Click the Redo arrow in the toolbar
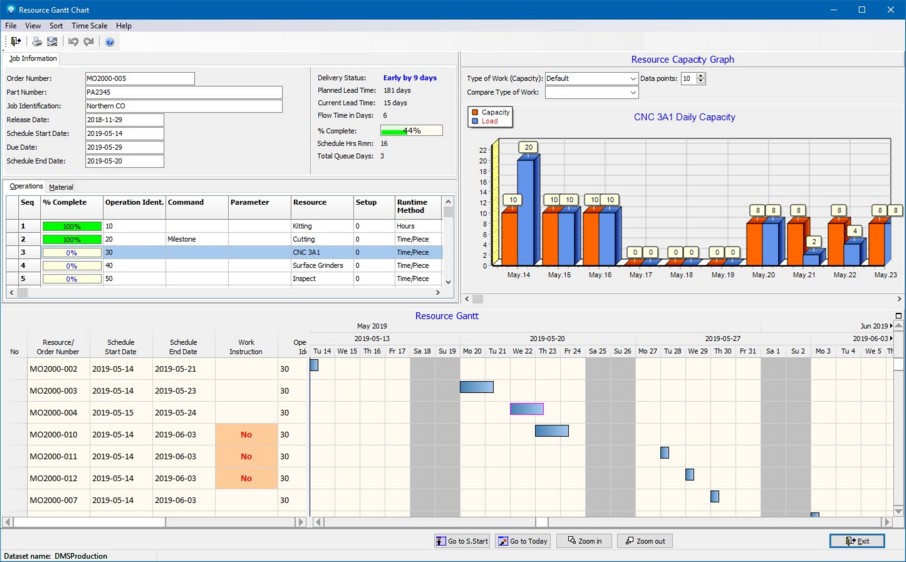906x562 pixels. (89, 42)
